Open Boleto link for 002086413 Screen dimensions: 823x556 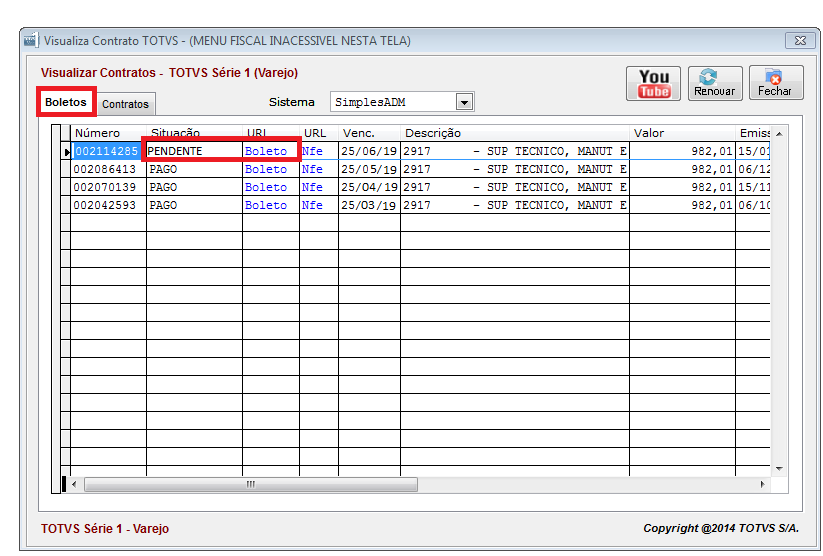click(x=266, y=169)
